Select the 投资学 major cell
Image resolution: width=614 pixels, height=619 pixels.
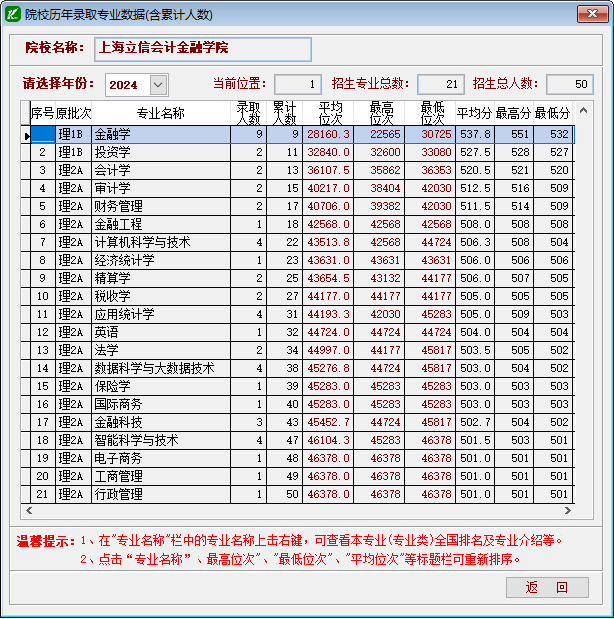(161, 152)
